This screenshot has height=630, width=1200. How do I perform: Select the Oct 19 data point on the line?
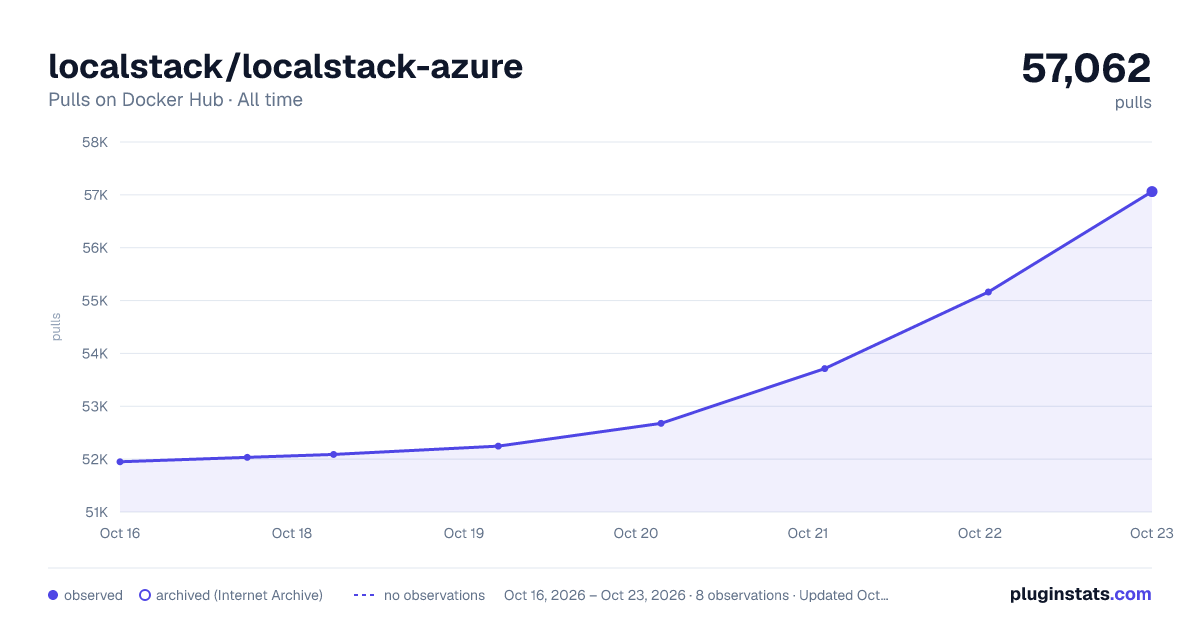[x=498, y=446]
